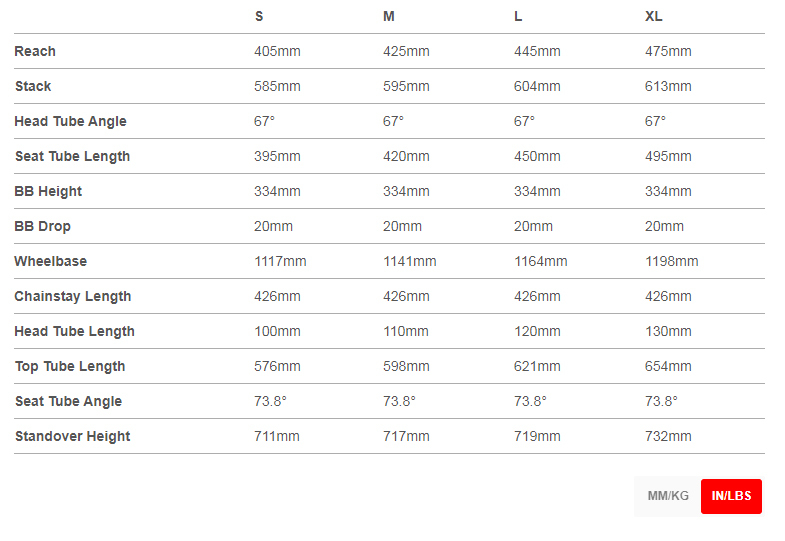Switch units to IN/LBS
Image resolution: width=785 pixels, height=541 pixels.
[731, 496]
